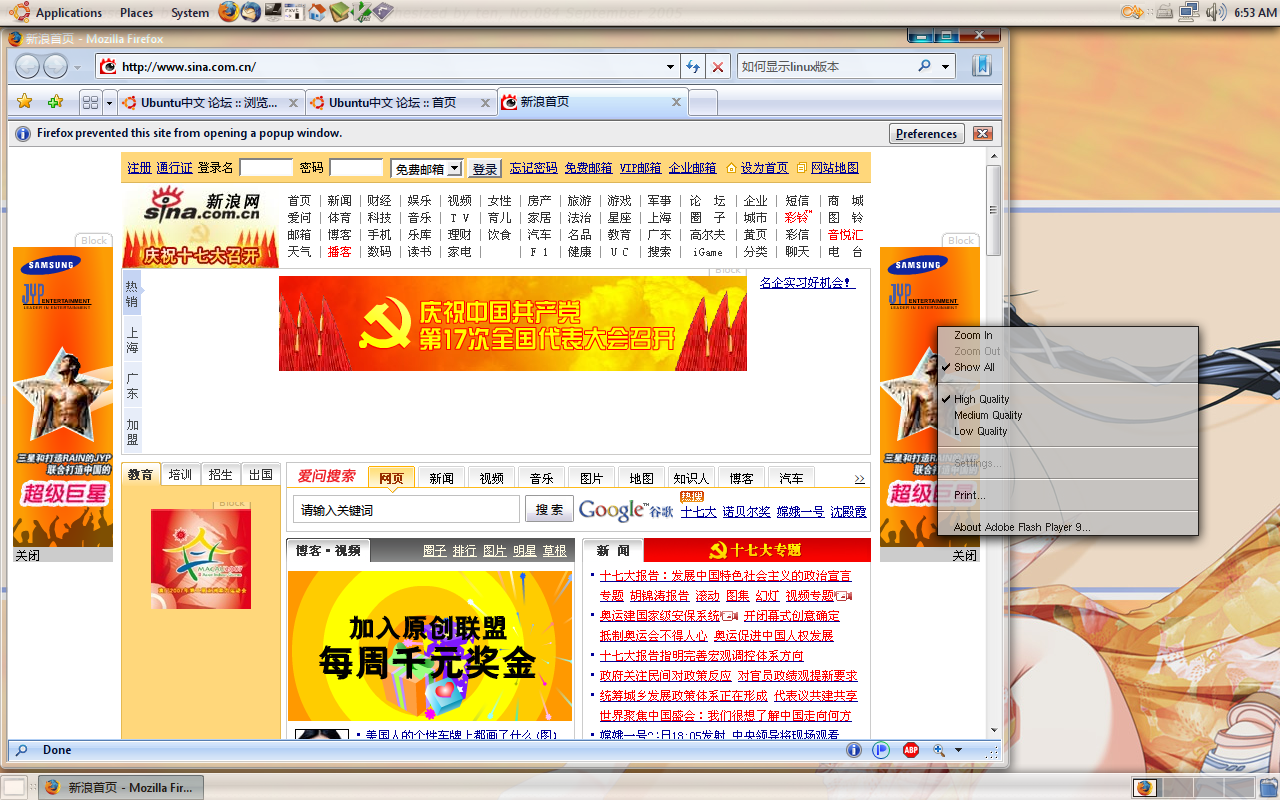Open the System menu
This screenshot has height=800, width=1280.
tap(190, 13)
